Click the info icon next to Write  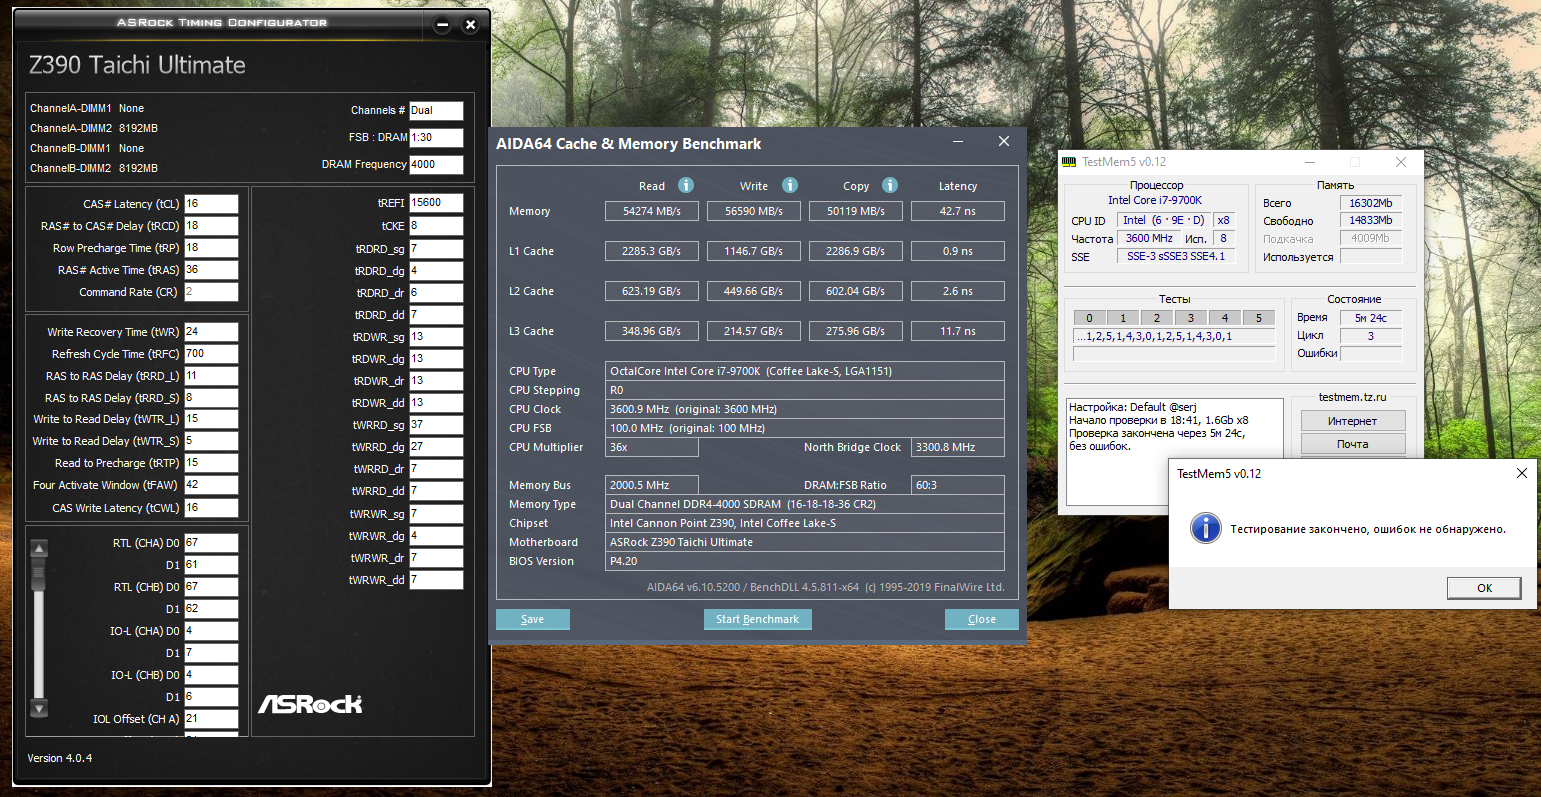coord(790,185)
